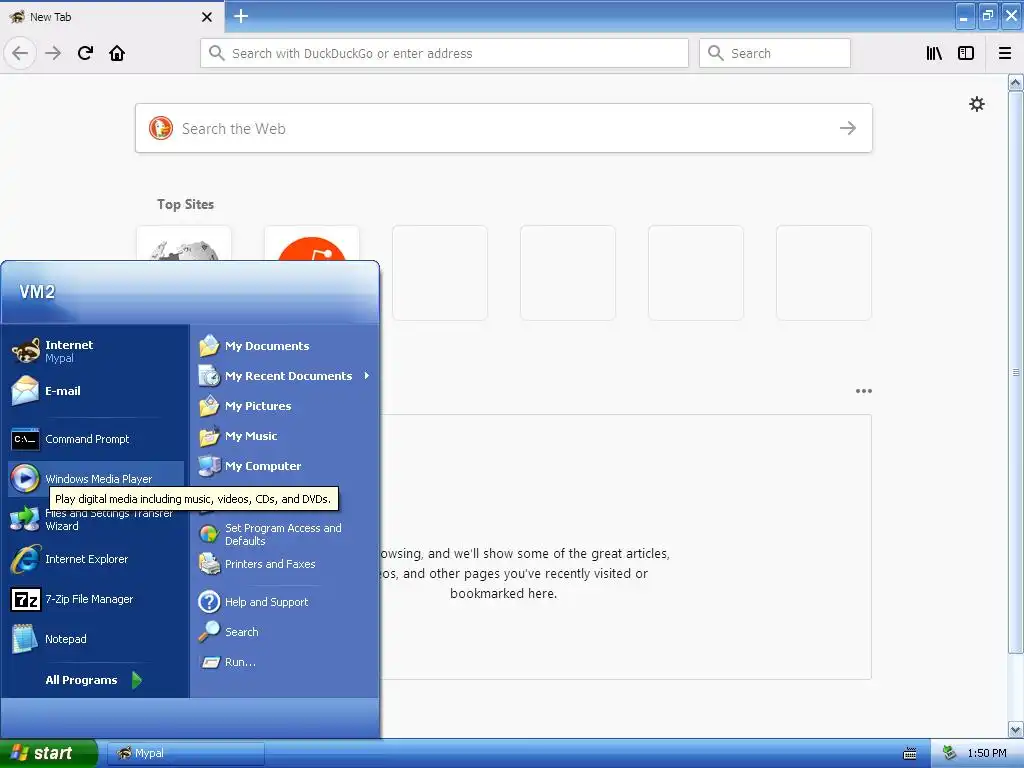
Task: Close the New Tab tab
Action: pos(206,17)
